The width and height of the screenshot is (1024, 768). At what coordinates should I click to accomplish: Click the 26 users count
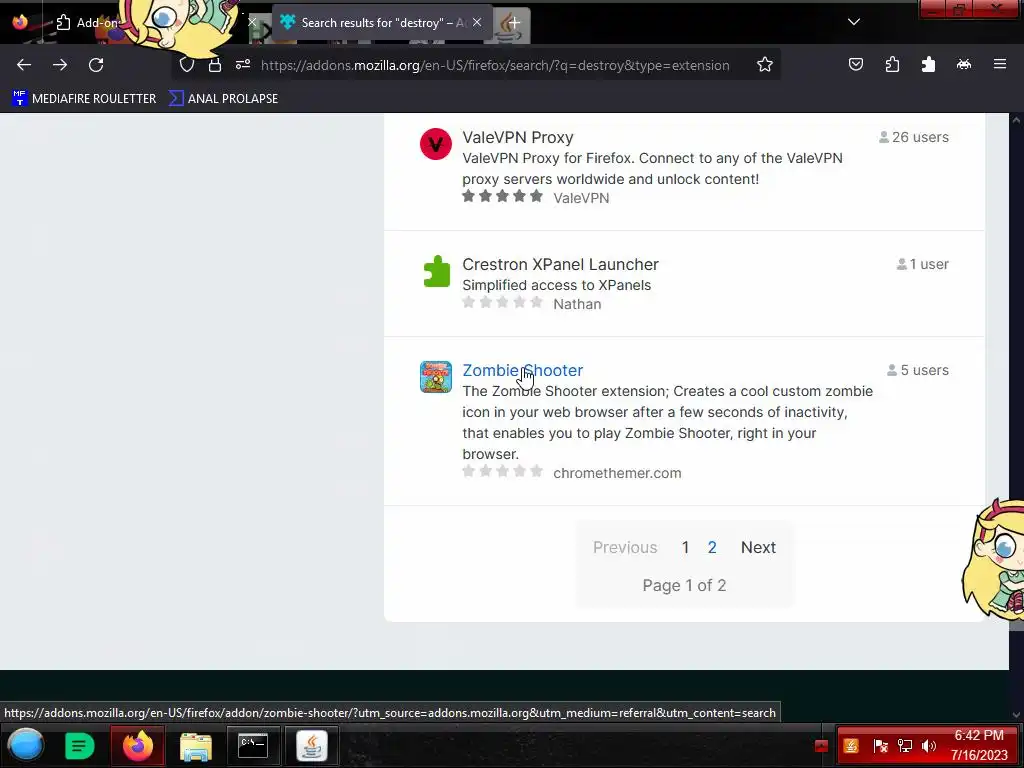tap(914, 137)
